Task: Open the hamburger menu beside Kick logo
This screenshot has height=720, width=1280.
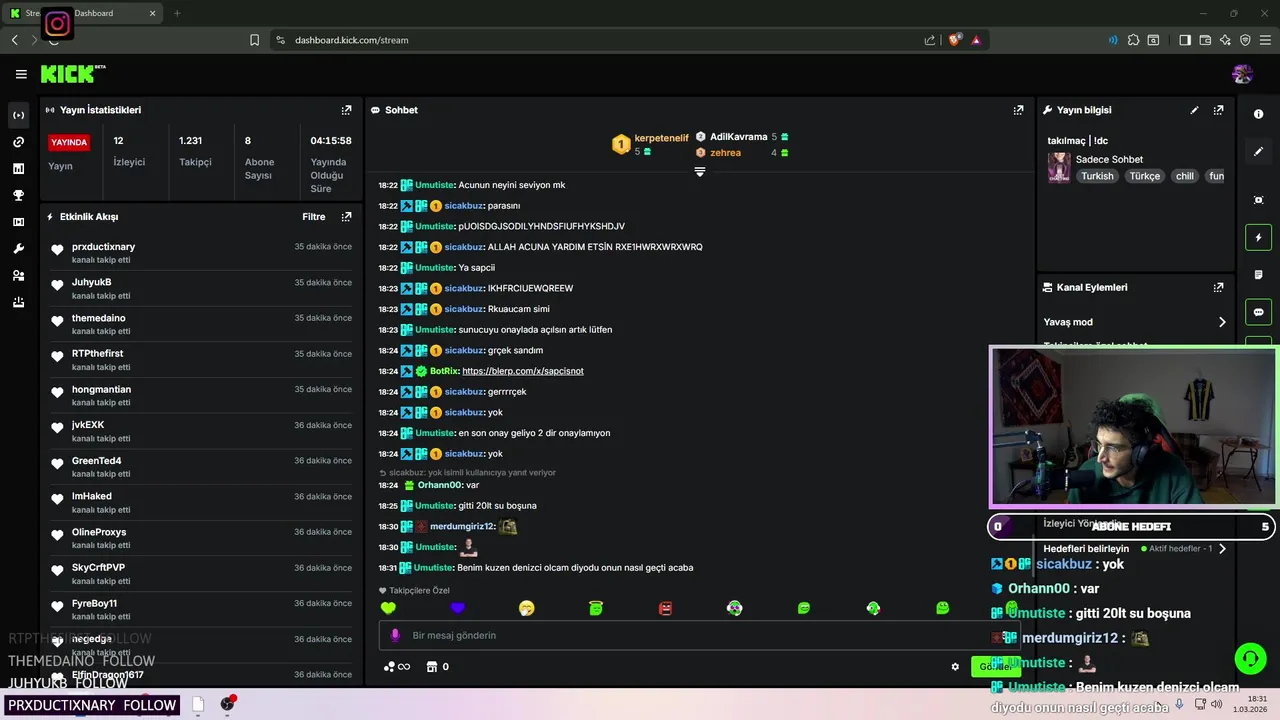Action: 21,74
